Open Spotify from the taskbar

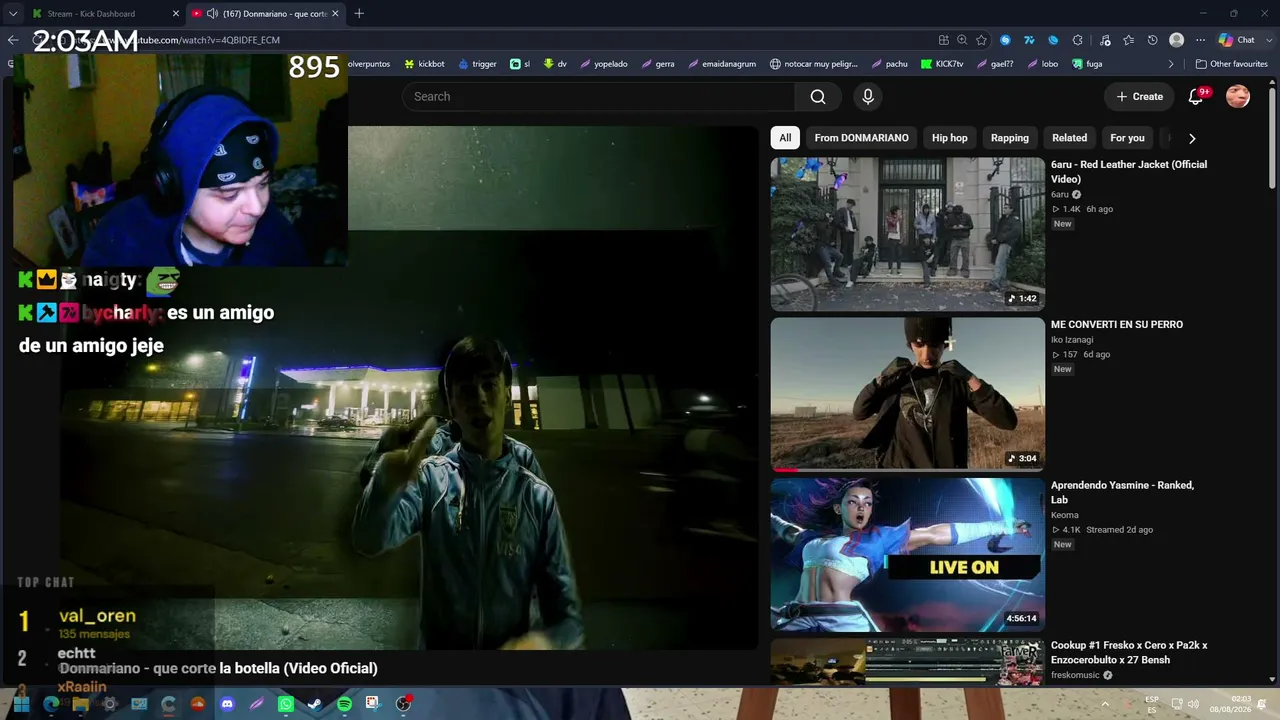coord(344,704)
